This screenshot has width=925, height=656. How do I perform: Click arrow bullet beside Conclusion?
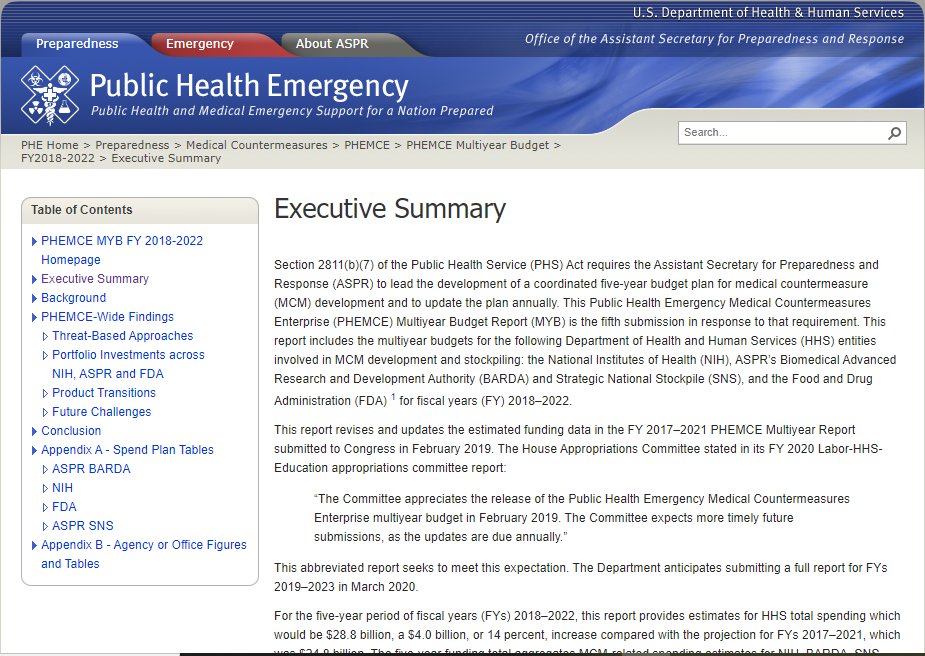tap(34, 431)
